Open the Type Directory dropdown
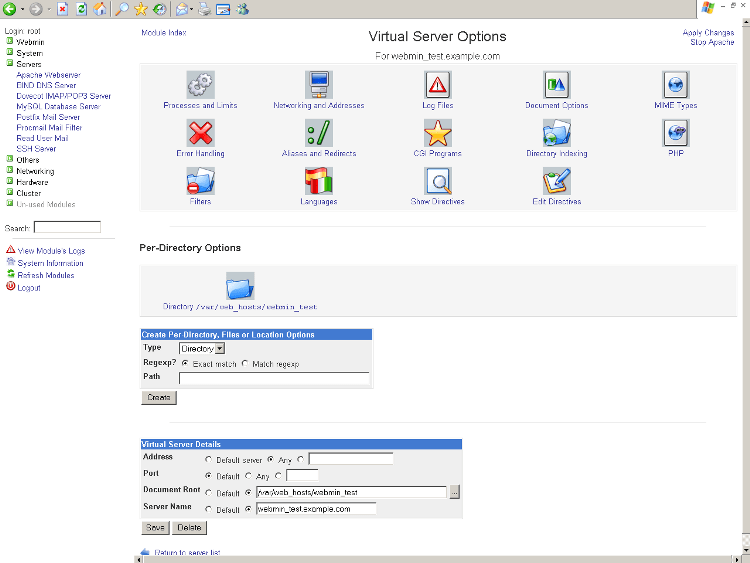This screenshot has height=563, width=750. tap(202, 348)
